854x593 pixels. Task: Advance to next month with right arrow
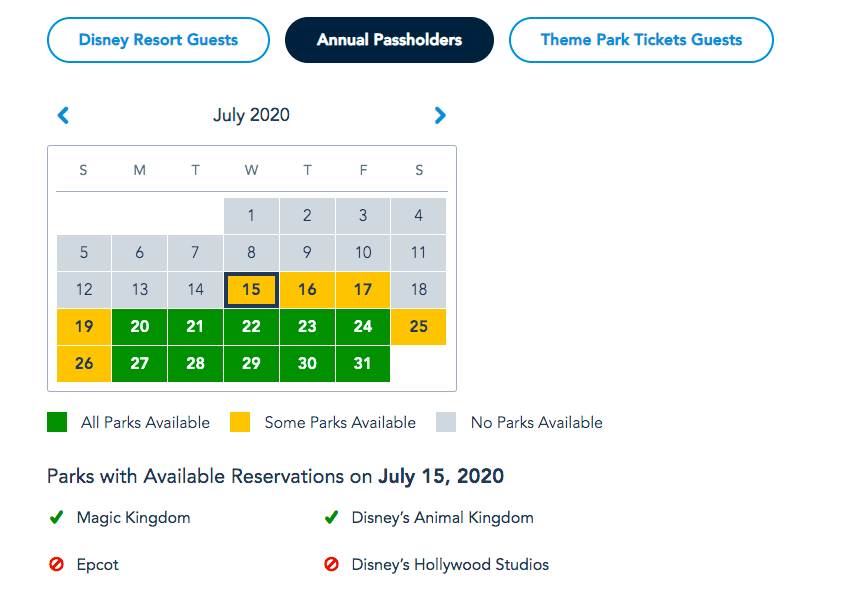pos(440,115)
